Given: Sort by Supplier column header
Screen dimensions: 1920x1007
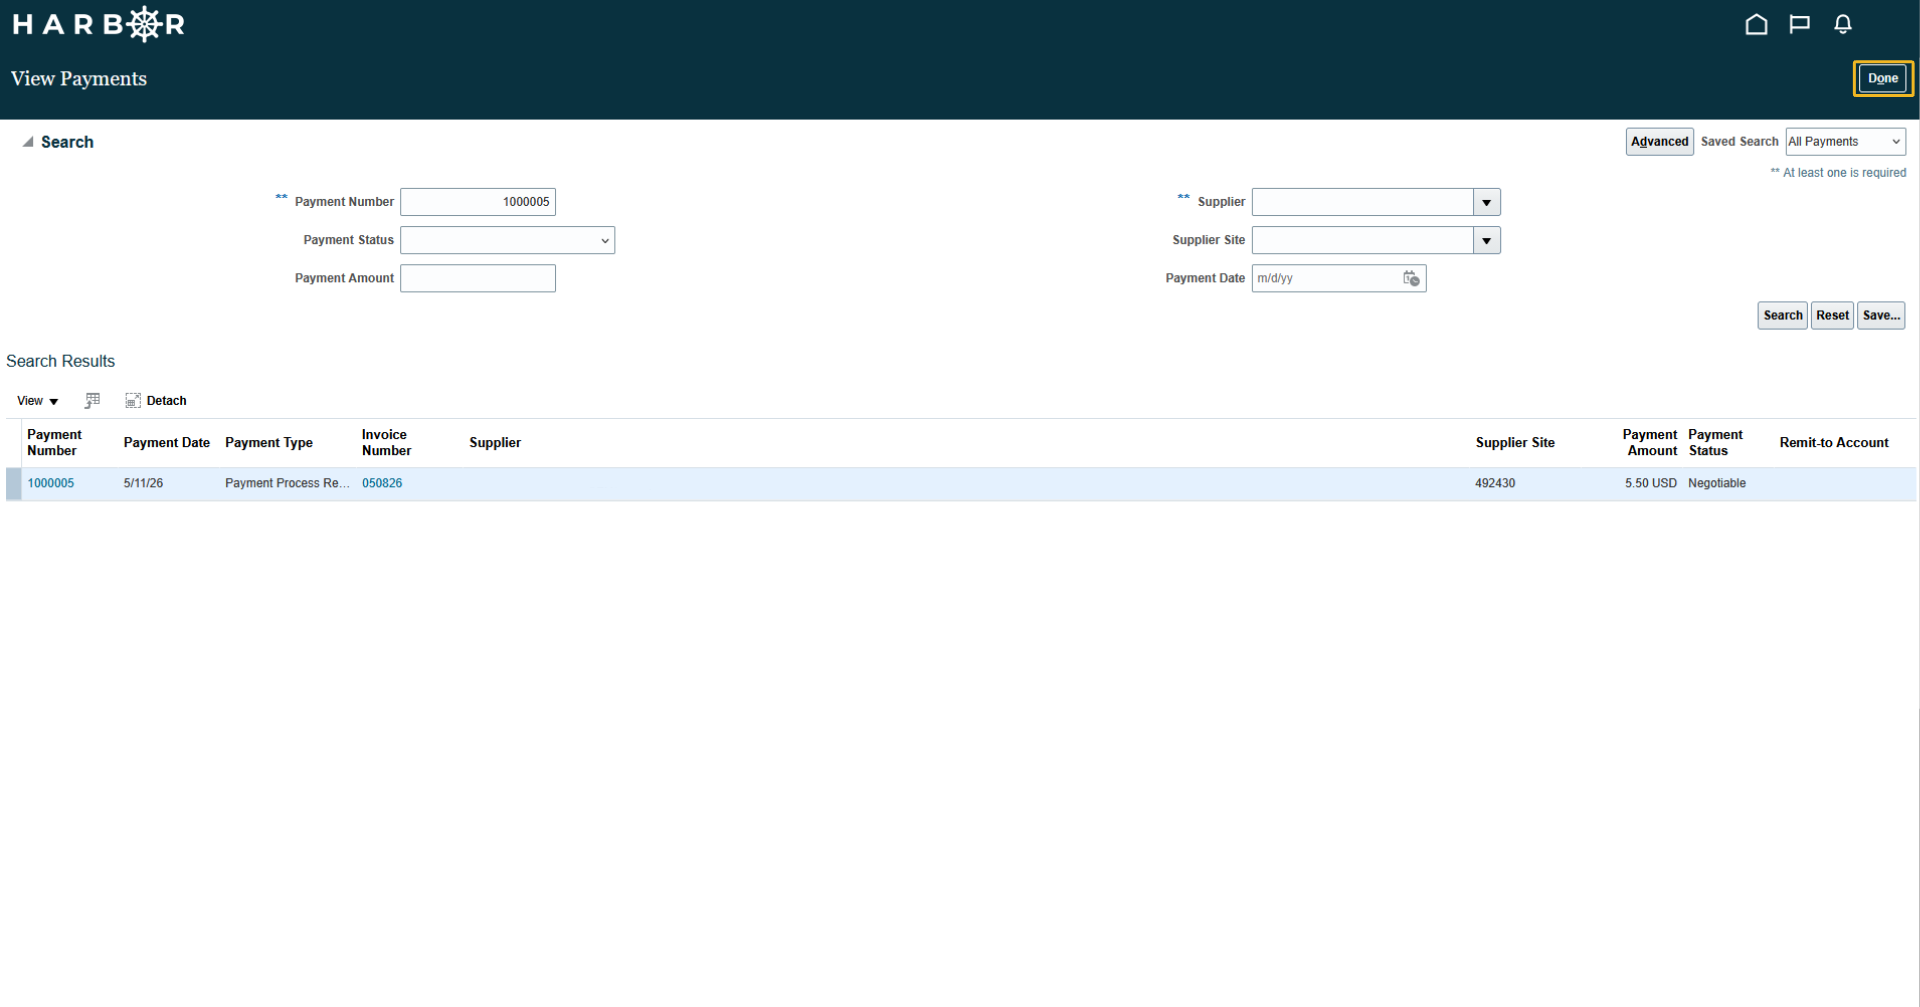Looking at the screenshot, I should (495, 443).
